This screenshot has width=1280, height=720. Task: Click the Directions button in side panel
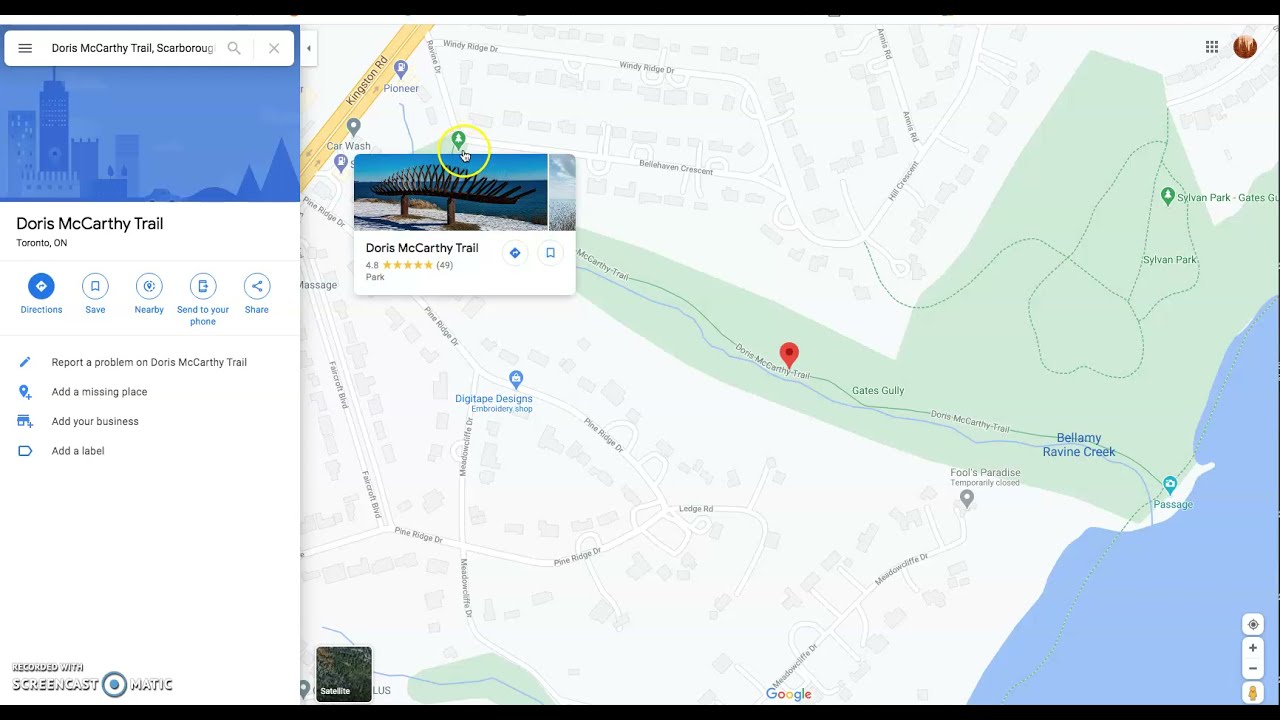point(41,294)
